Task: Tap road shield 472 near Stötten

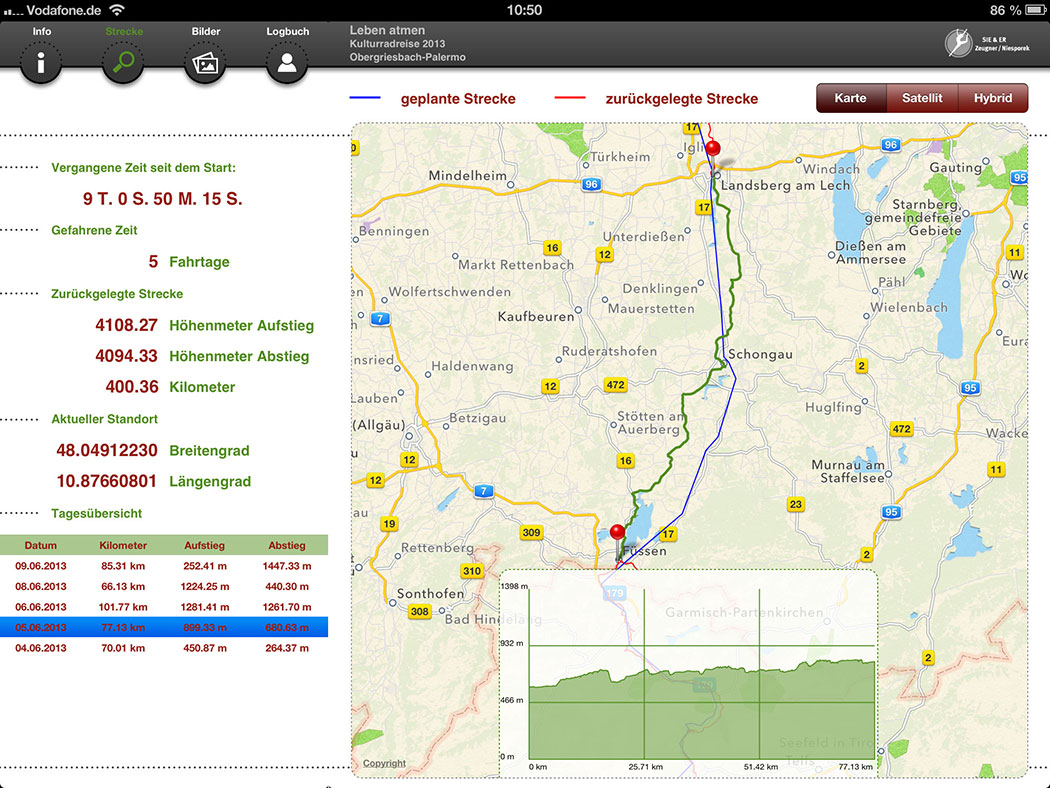Action: coord(615,384)
